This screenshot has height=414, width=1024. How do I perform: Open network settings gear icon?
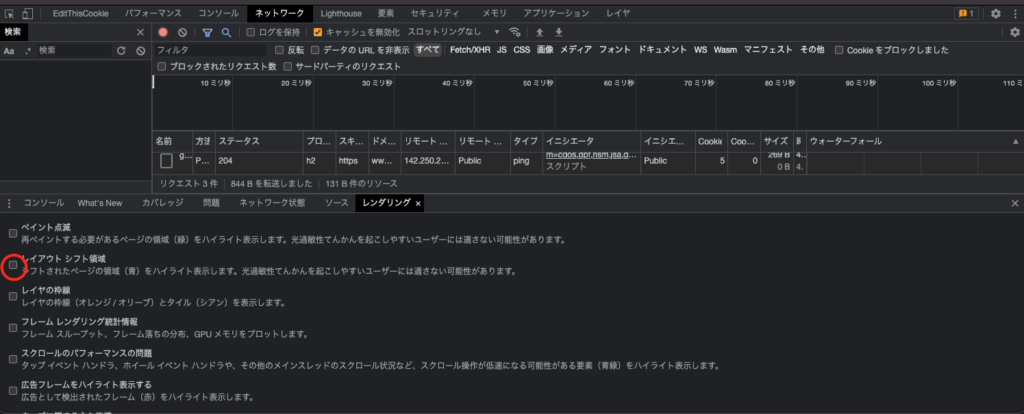point(1015,32)
